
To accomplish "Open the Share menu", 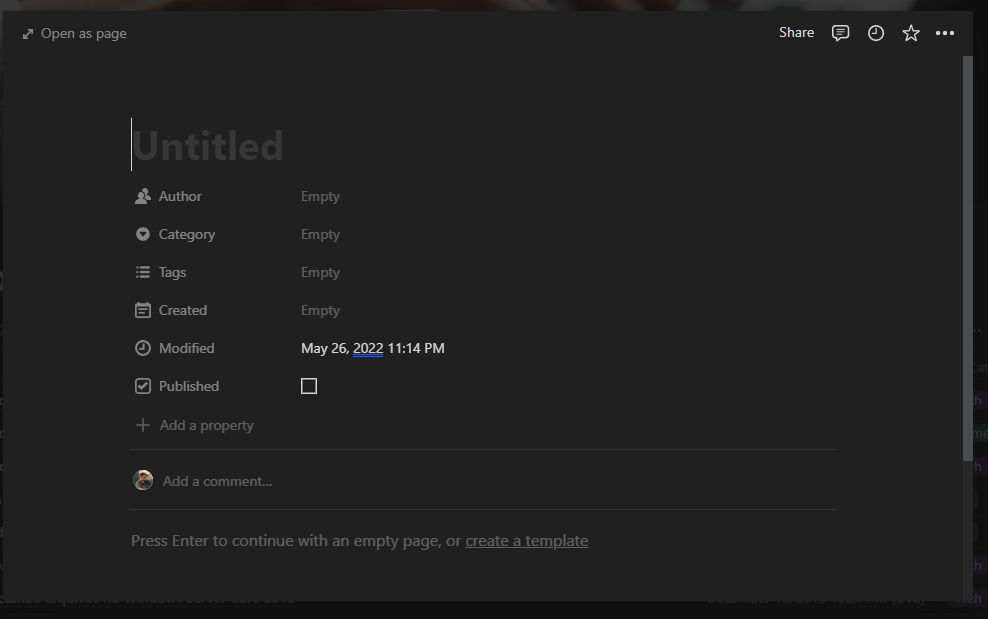I will 796,32.
